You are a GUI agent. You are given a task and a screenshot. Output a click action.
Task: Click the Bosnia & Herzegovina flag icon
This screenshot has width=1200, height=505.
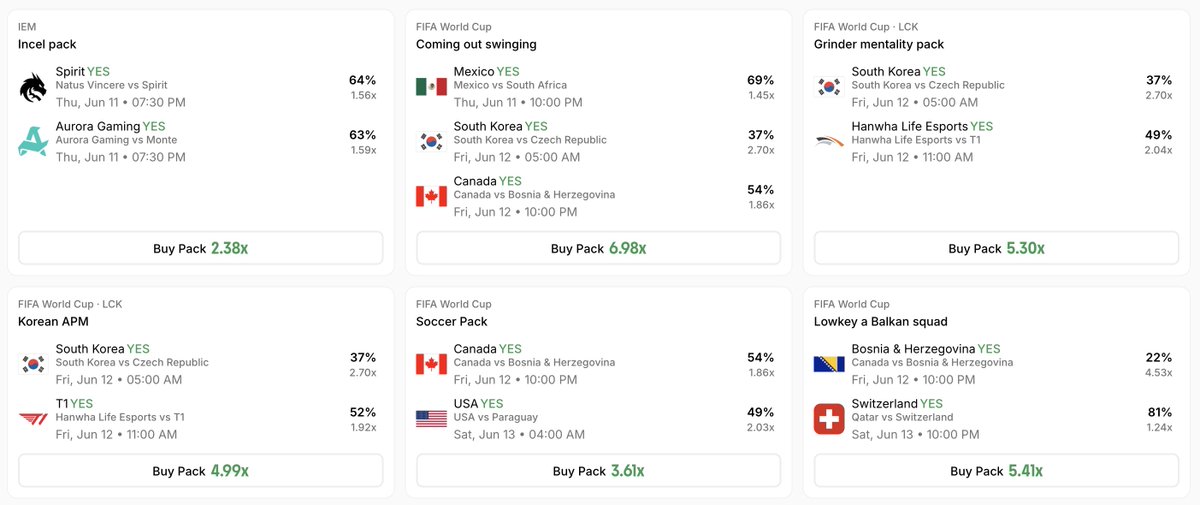[829, 364]
